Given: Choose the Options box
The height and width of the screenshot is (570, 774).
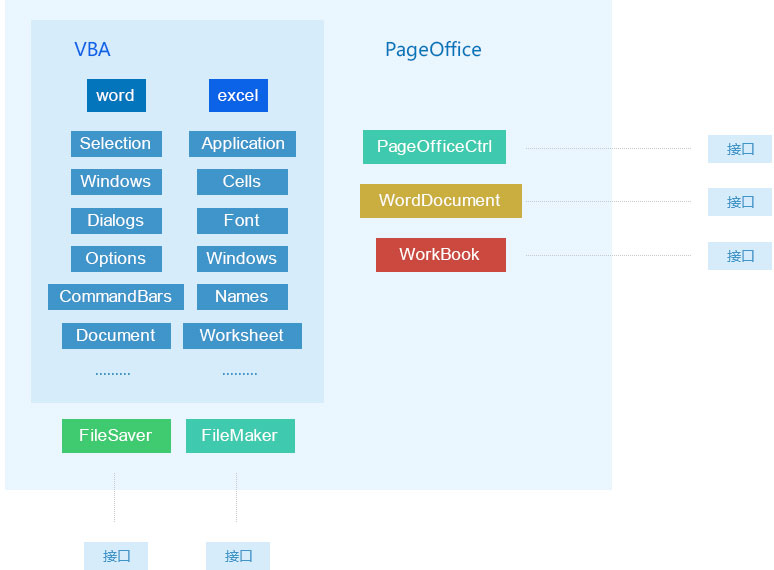Looking at the screenshot, I should click(x=116, y=259).
